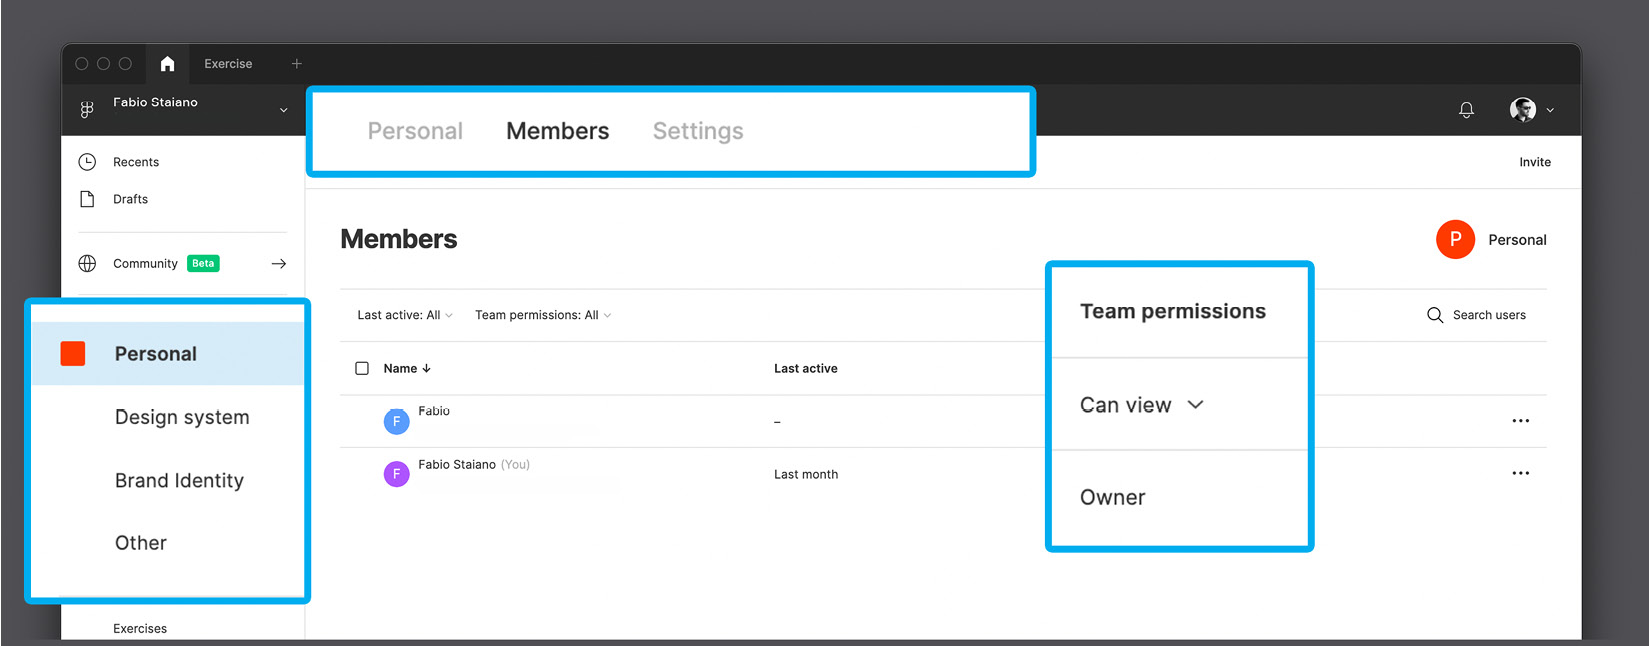
Task: Open the Last active: All filter
Action: 405,315
